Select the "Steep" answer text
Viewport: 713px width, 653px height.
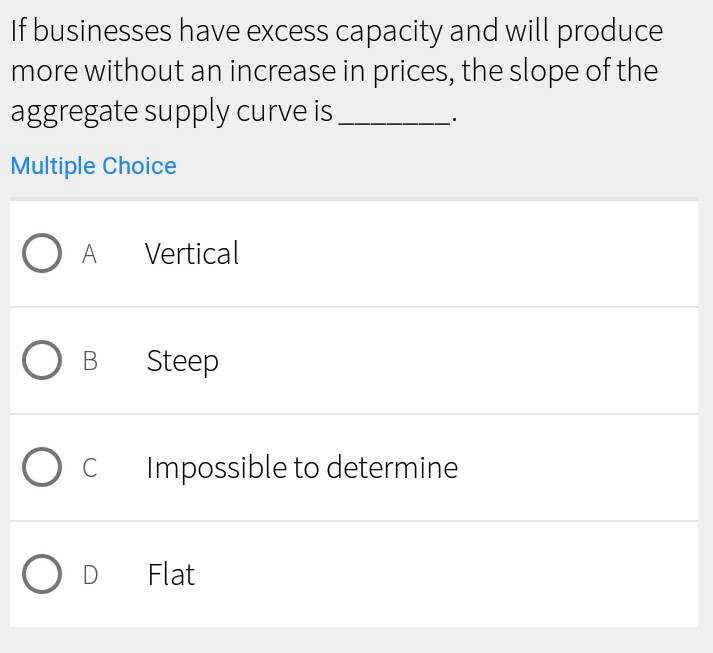[182, 361]
